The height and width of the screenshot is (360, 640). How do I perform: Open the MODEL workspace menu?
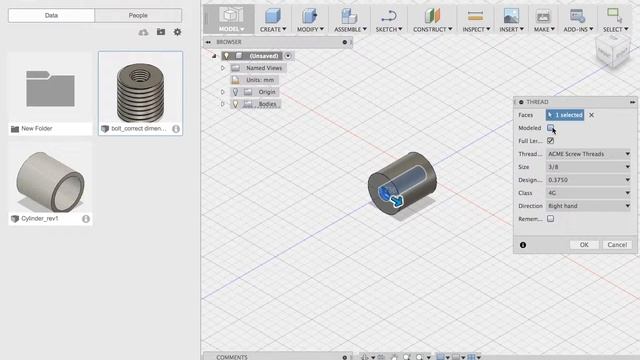tap(231, 29)
